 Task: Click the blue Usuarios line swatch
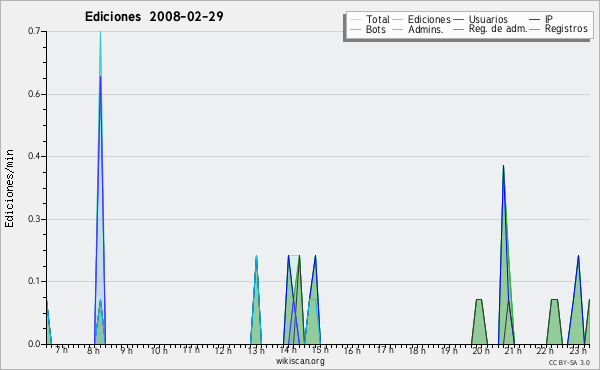click(x=458, y=20)
